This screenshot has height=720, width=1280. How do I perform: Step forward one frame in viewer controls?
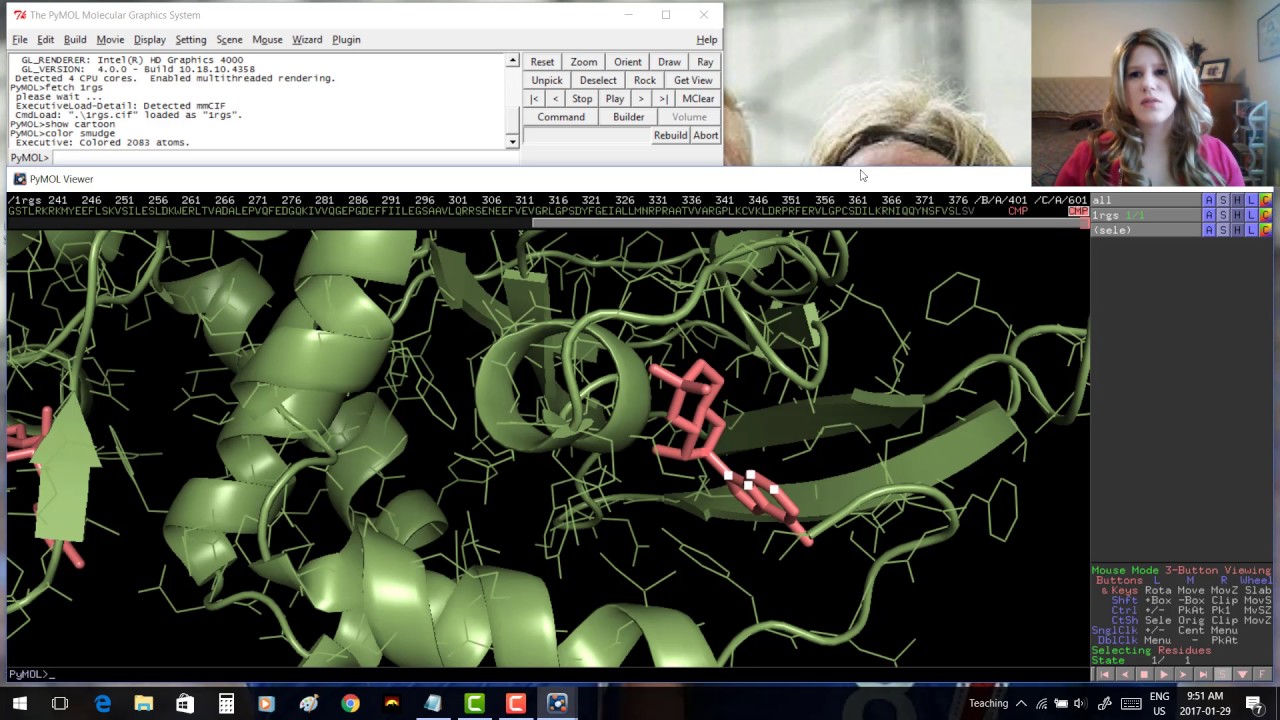coord(1183,675)
